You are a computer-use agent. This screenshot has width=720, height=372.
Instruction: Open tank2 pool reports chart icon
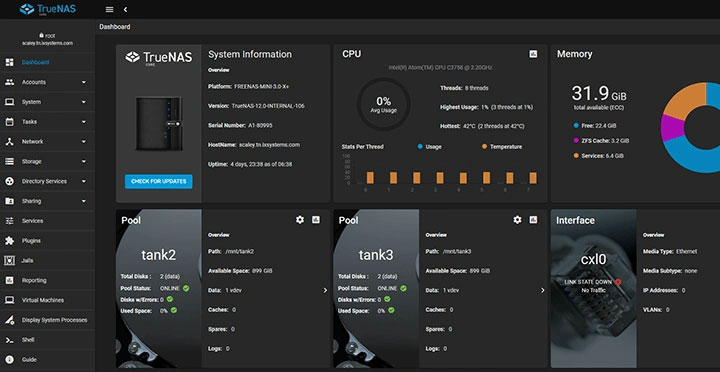[315, 220]
